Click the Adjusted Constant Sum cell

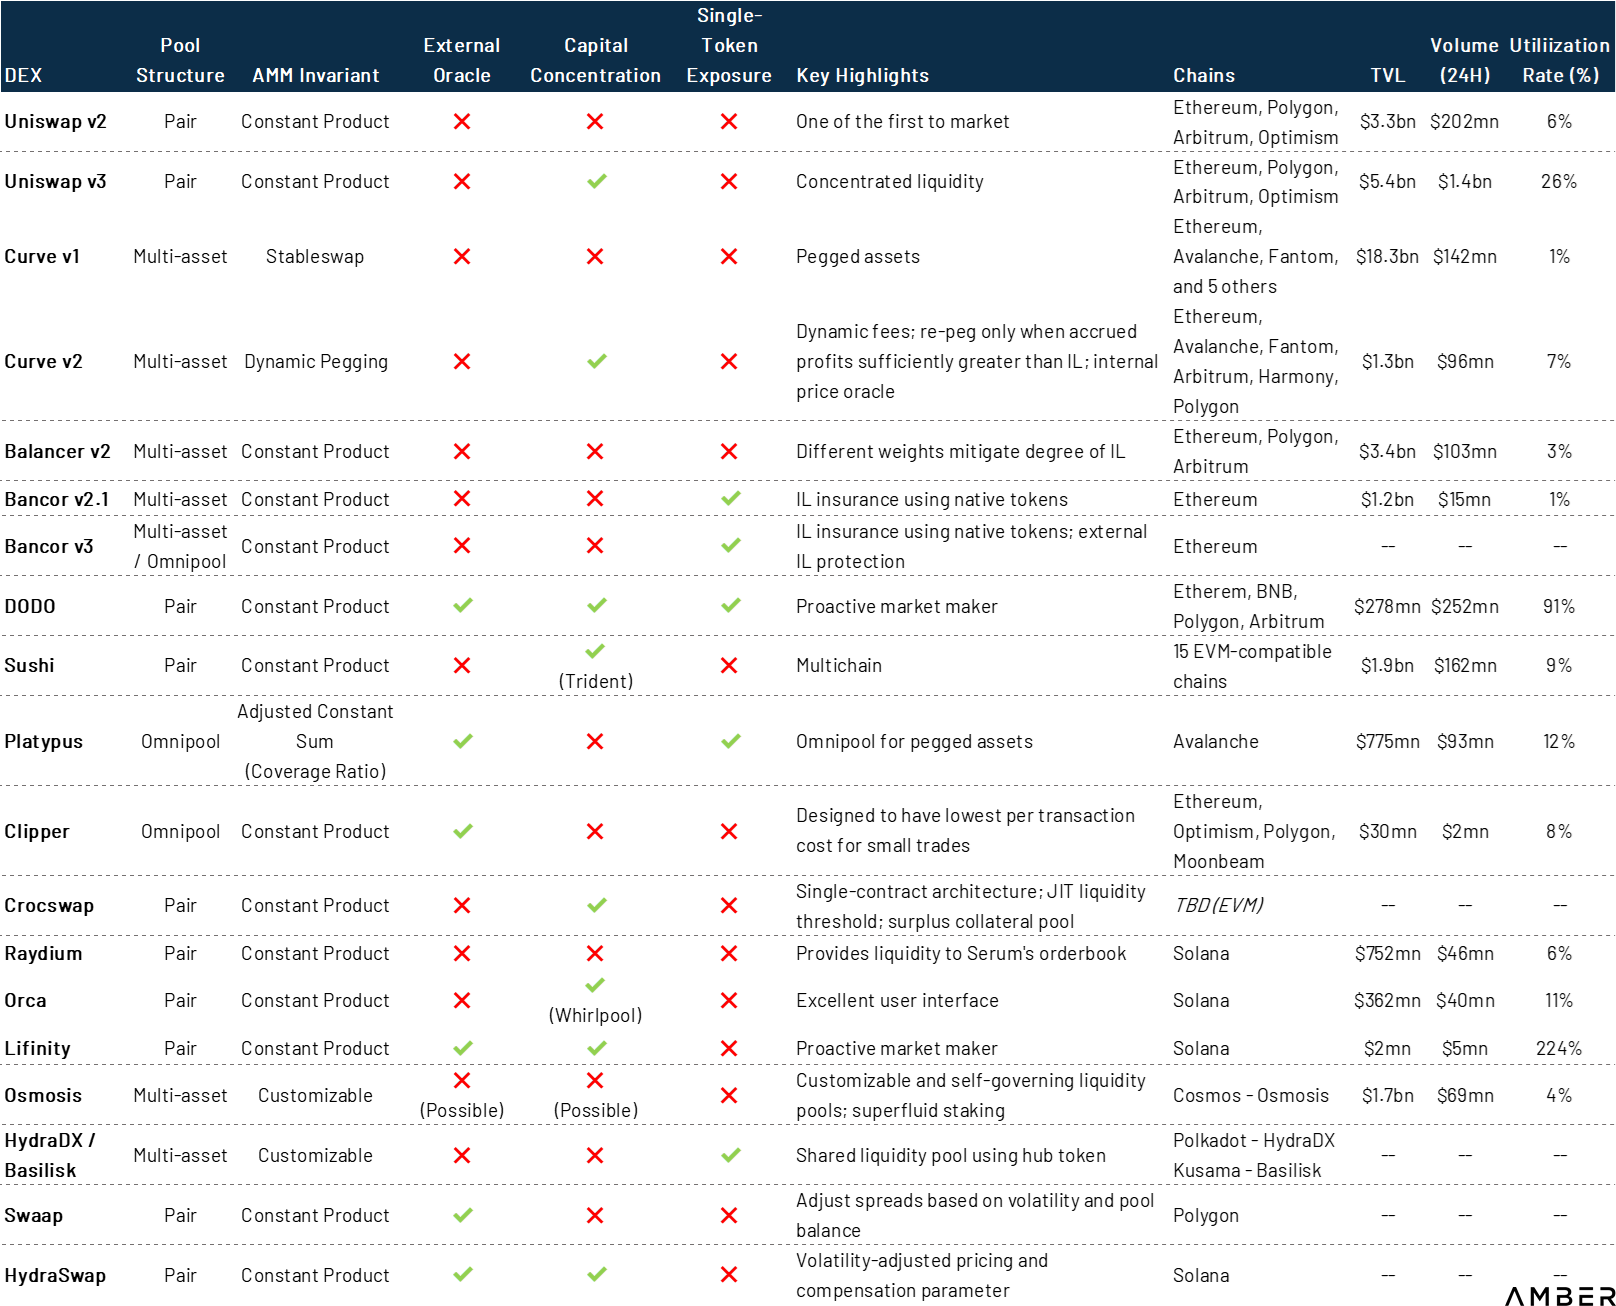click(x=315, y=741)
